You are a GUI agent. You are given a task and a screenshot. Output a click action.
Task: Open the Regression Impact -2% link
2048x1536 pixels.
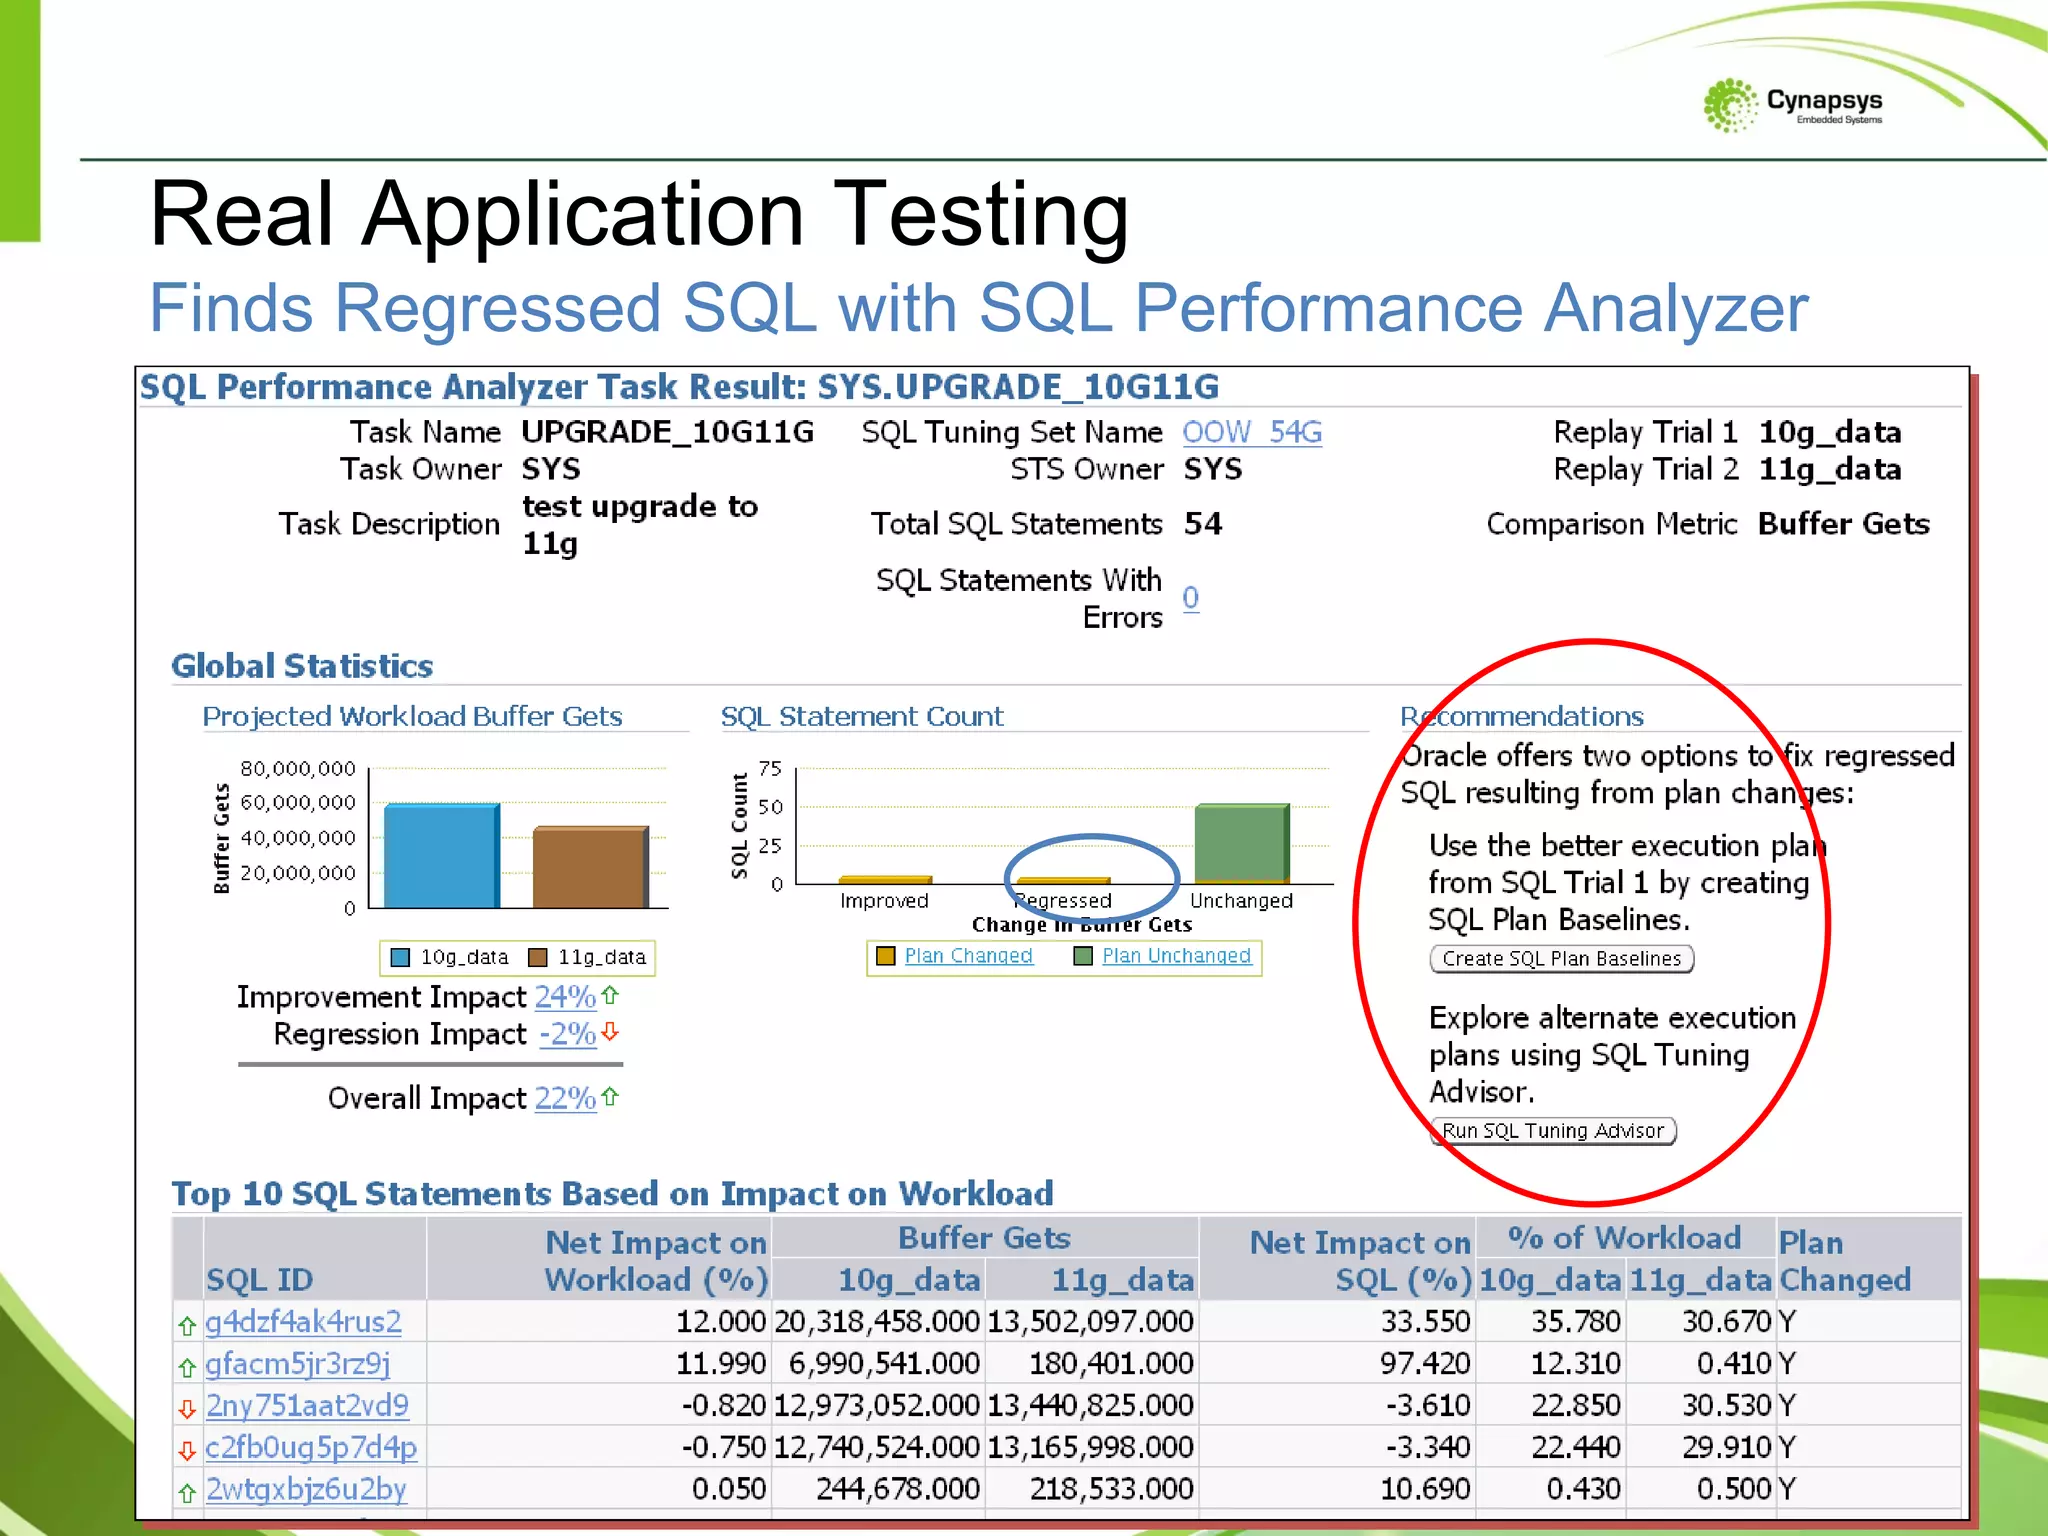(x=568, y=1034)
